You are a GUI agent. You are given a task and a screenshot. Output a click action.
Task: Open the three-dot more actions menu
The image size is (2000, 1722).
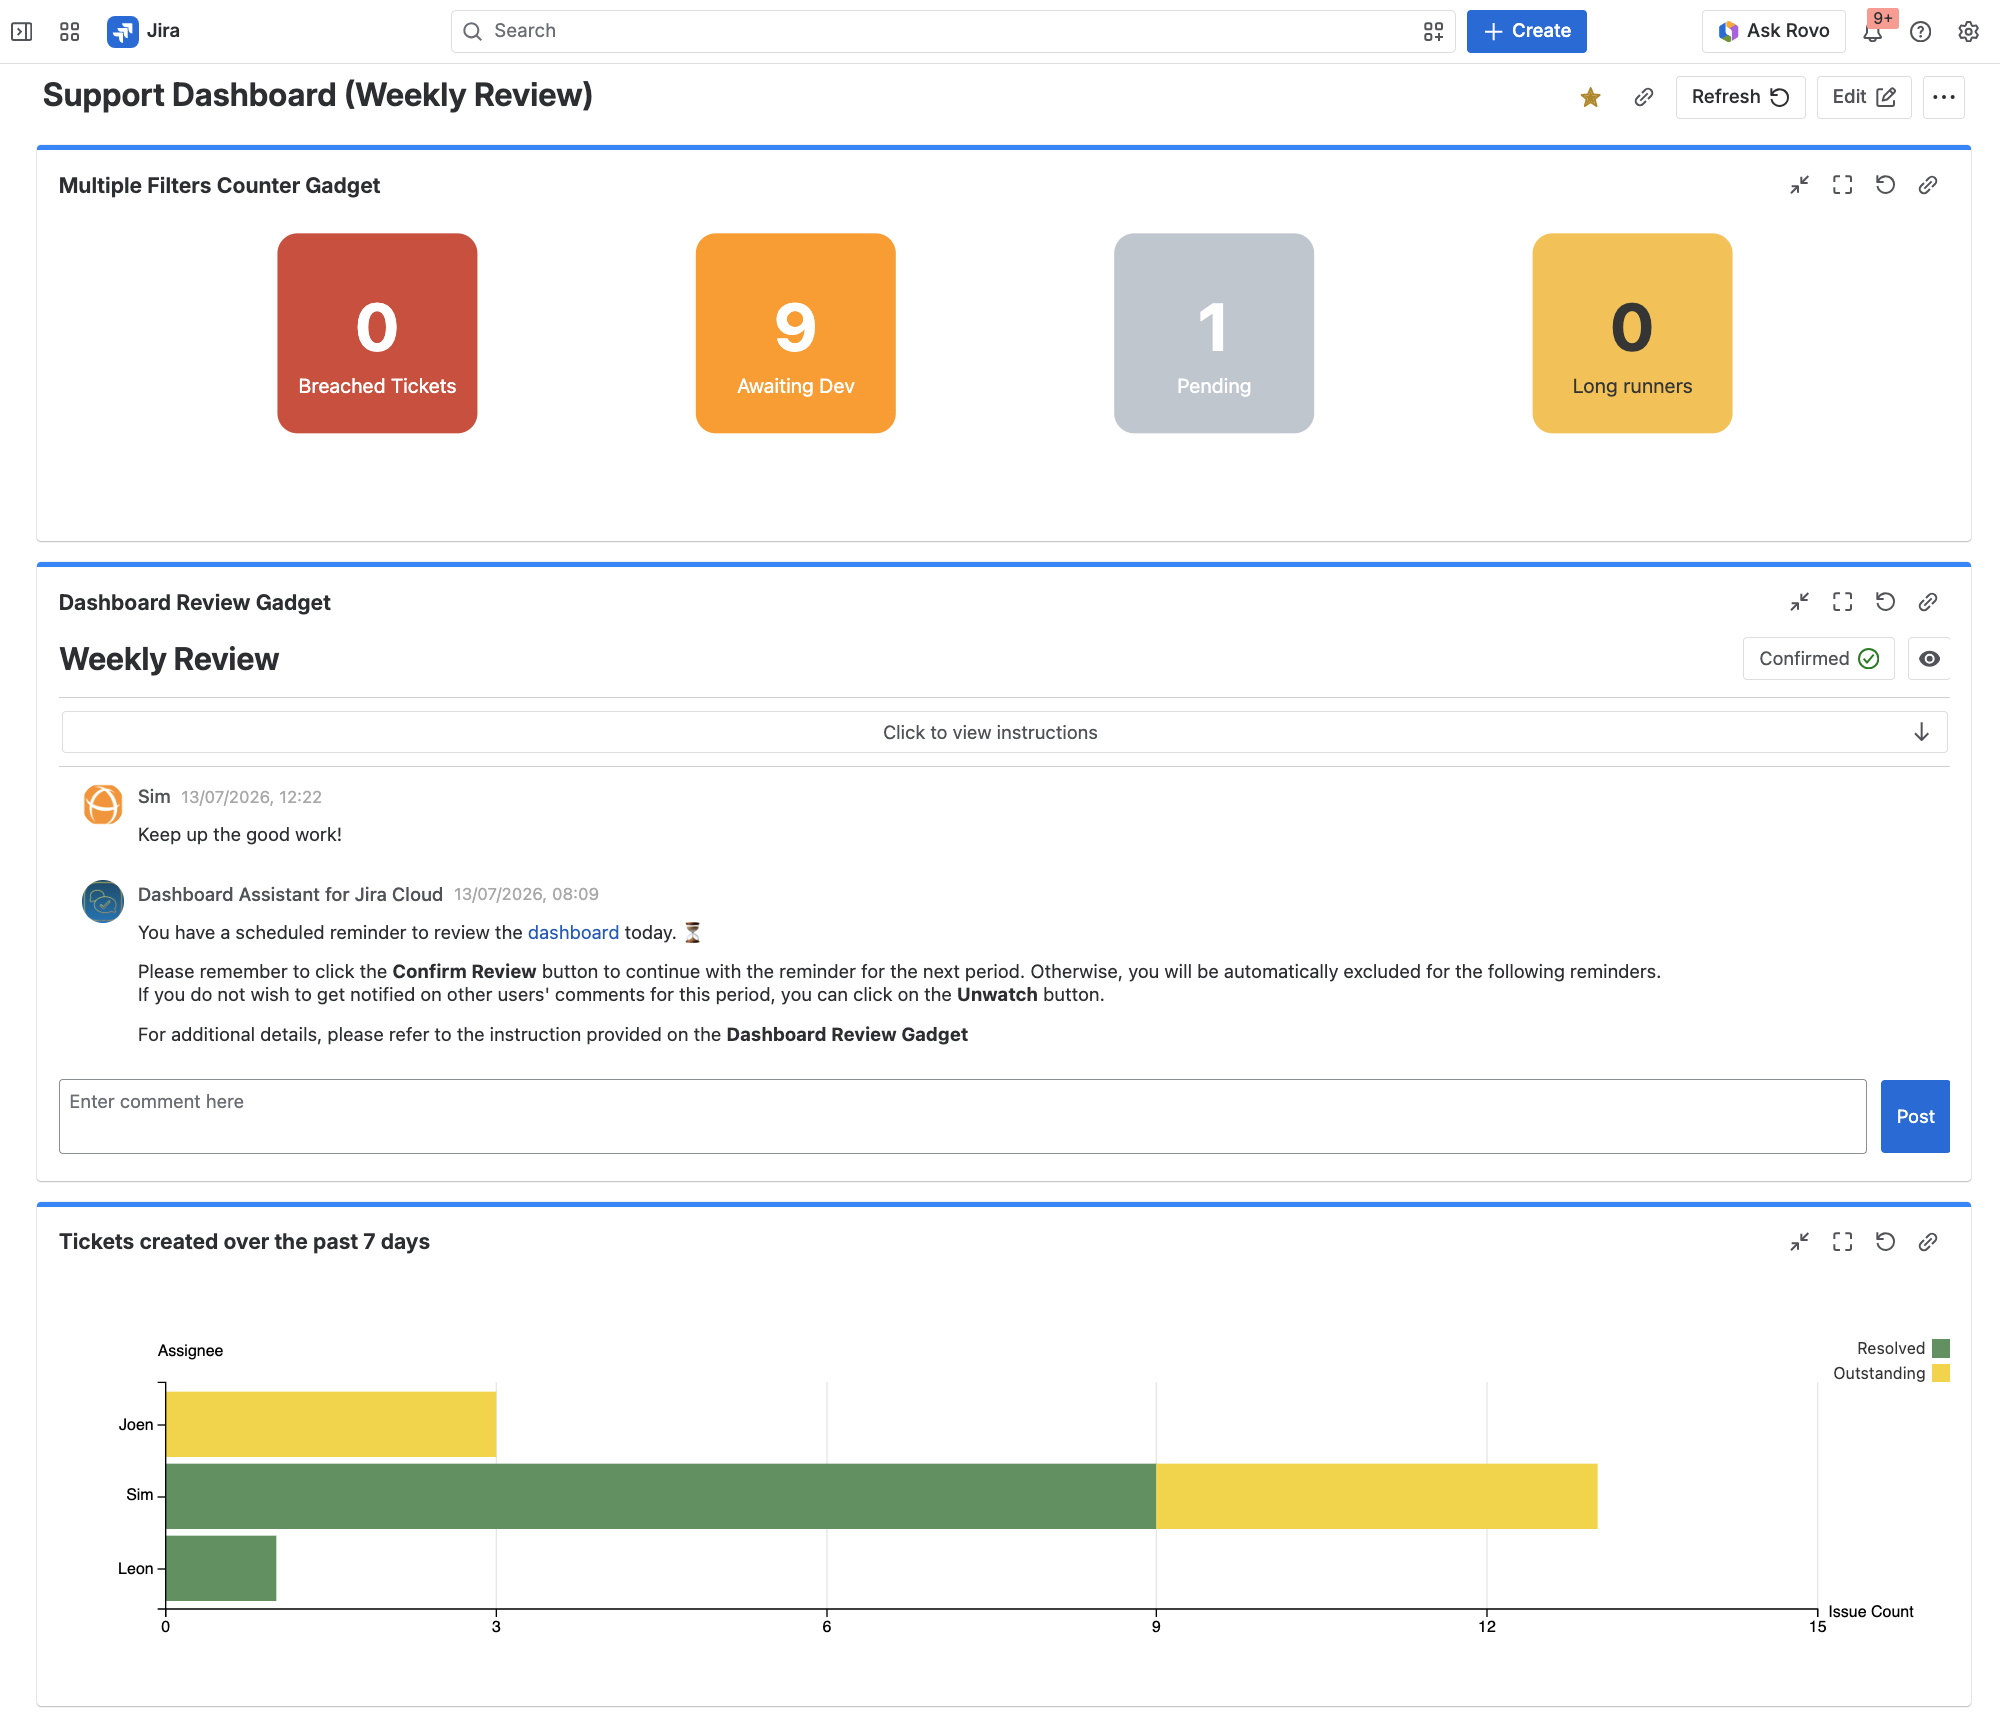(1943, 97)
